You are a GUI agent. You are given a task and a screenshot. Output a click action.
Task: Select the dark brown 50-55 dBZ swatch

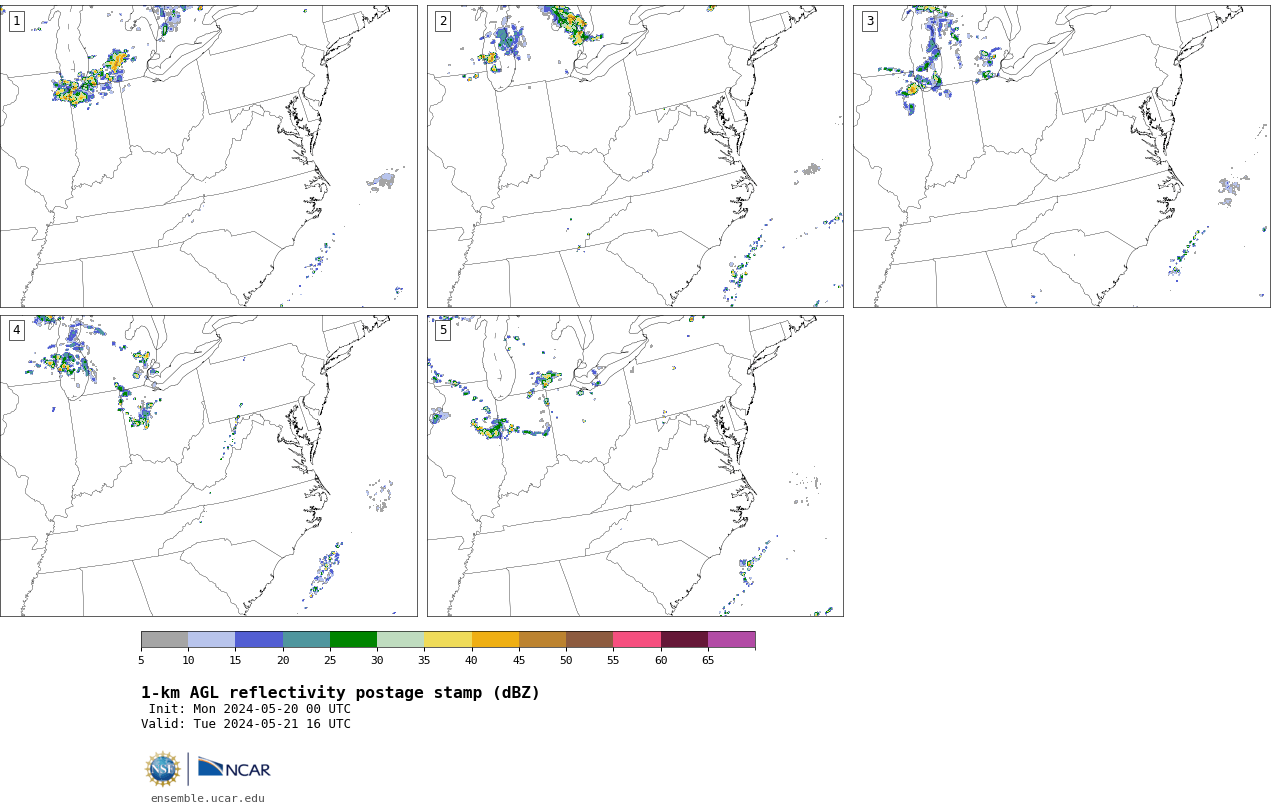click(x=589, y=640)
